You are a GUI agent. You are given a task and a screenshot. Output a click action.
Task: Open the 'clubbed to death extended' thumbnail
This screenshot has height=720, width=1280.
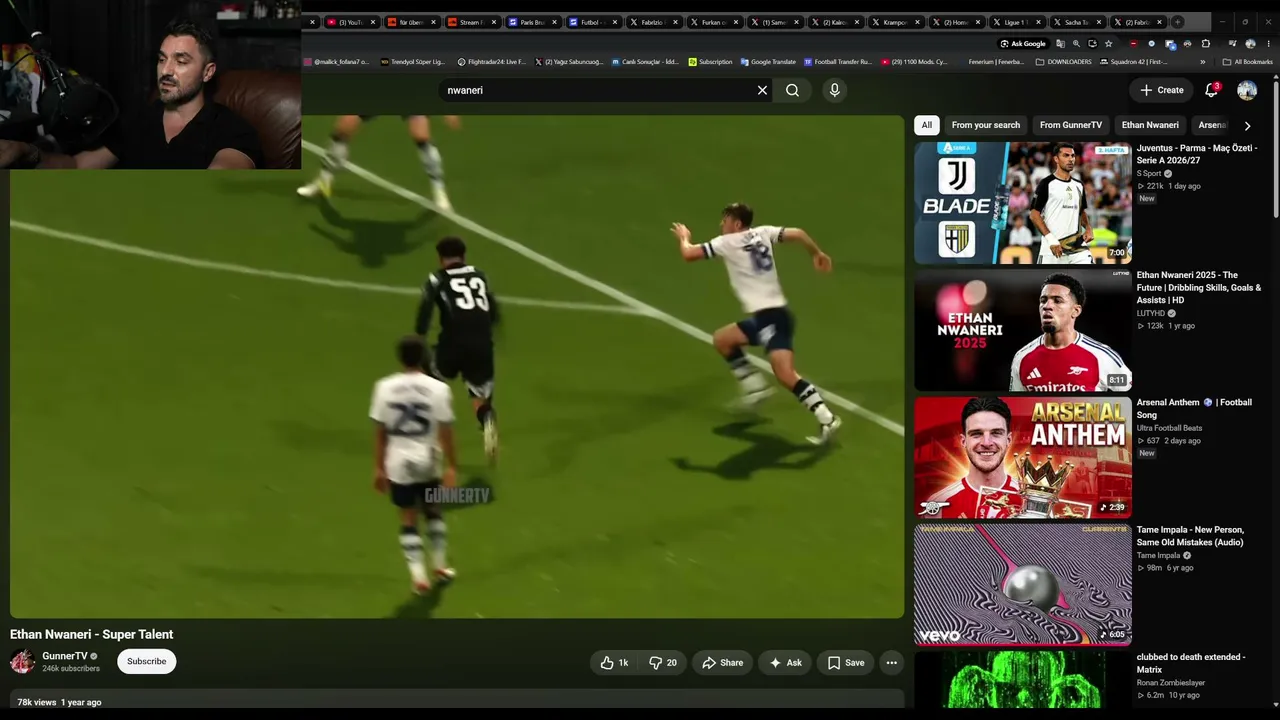tap(1023, 680)
